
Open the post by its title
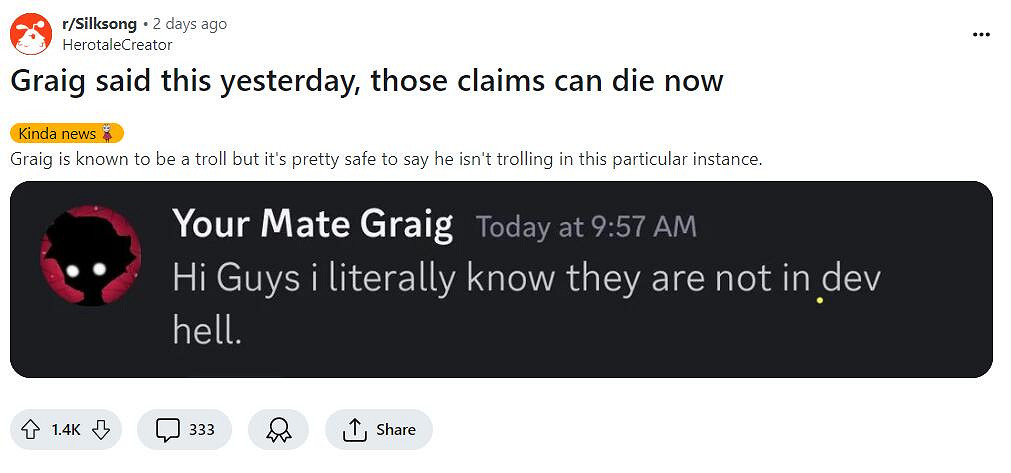coord(366,82)
